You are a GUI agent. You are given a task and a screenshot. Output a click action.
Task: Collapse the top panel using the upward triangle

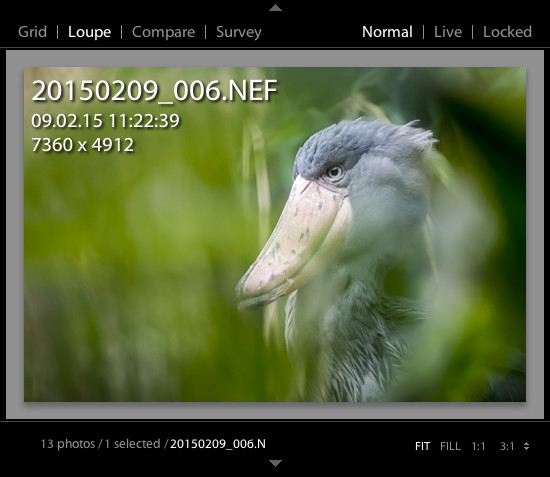tap(275, 8)
